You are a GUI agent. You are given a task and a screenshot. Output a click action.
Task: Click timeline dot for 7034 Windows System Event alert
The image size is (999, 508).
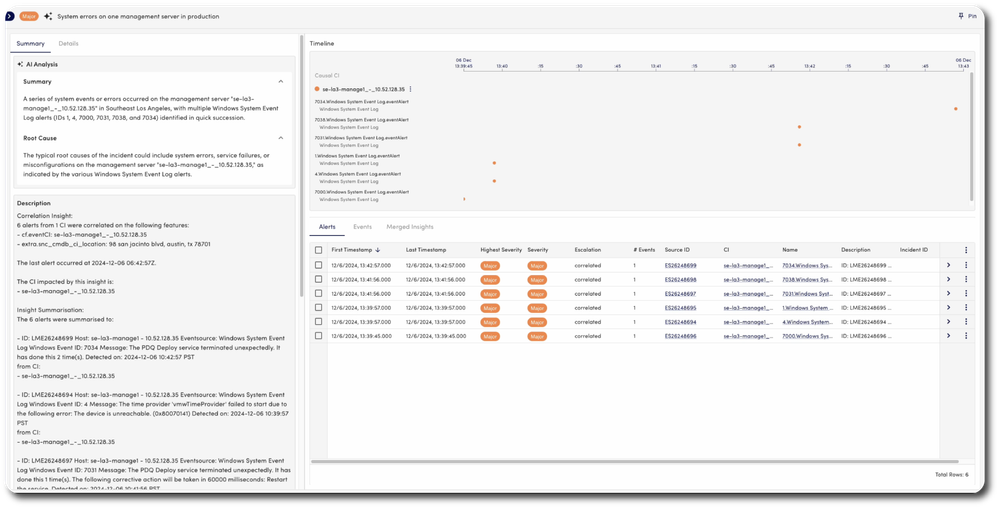[955, 108]
